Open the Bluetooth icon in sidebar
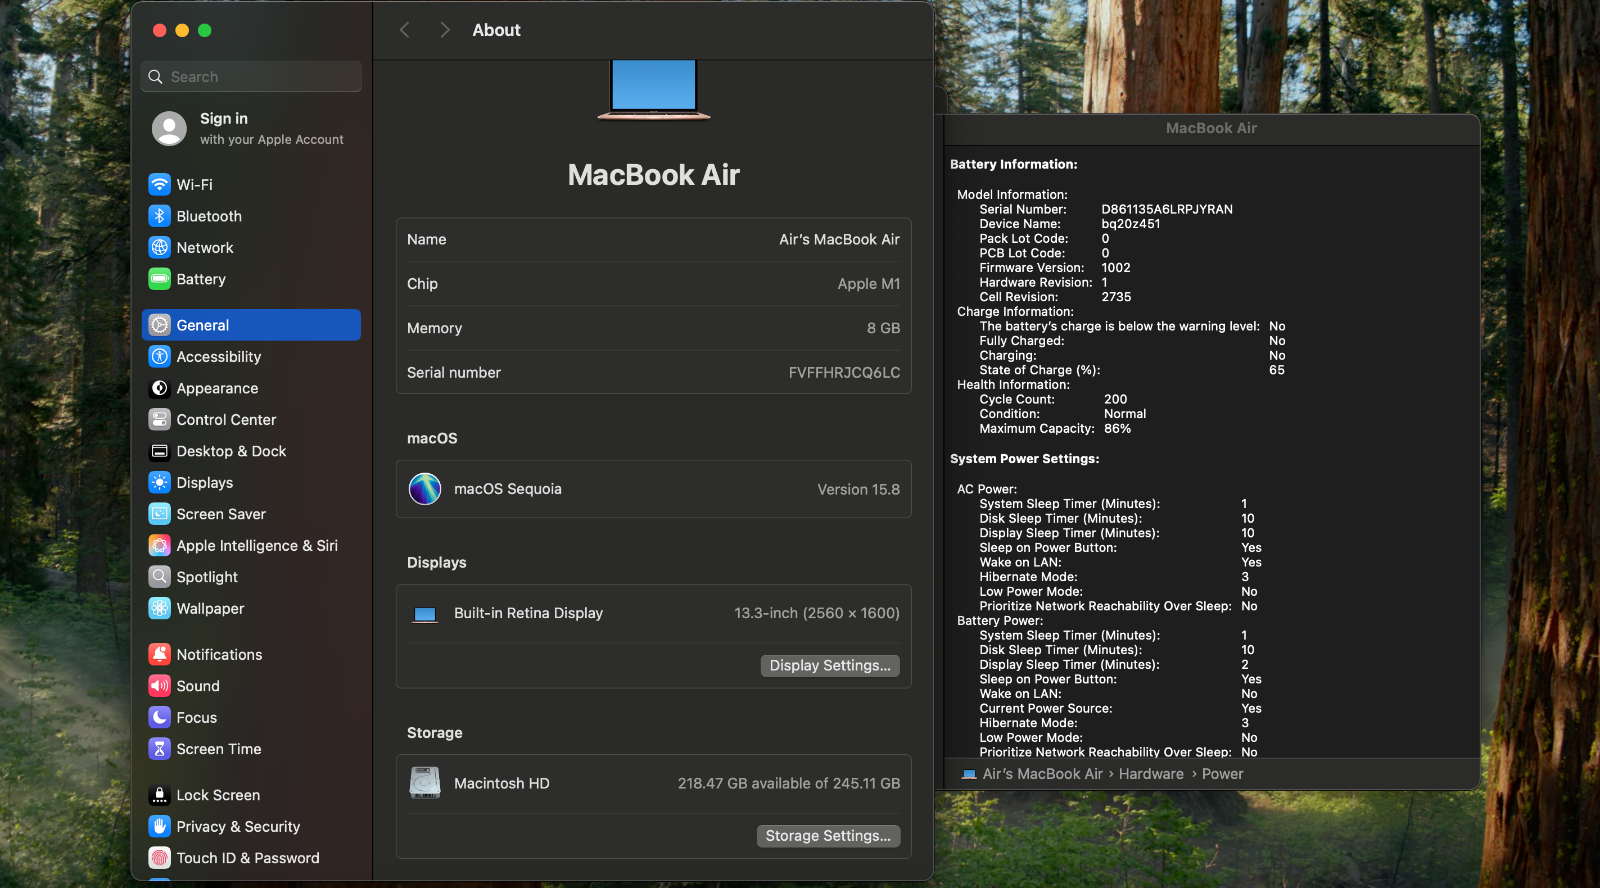1600x888 pixels. [x=160, y=216]
